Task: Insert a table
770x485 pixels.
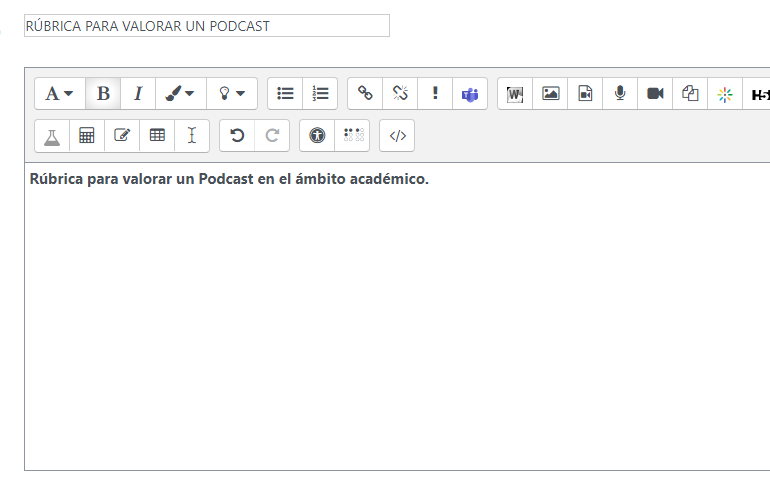Action: 157,135
